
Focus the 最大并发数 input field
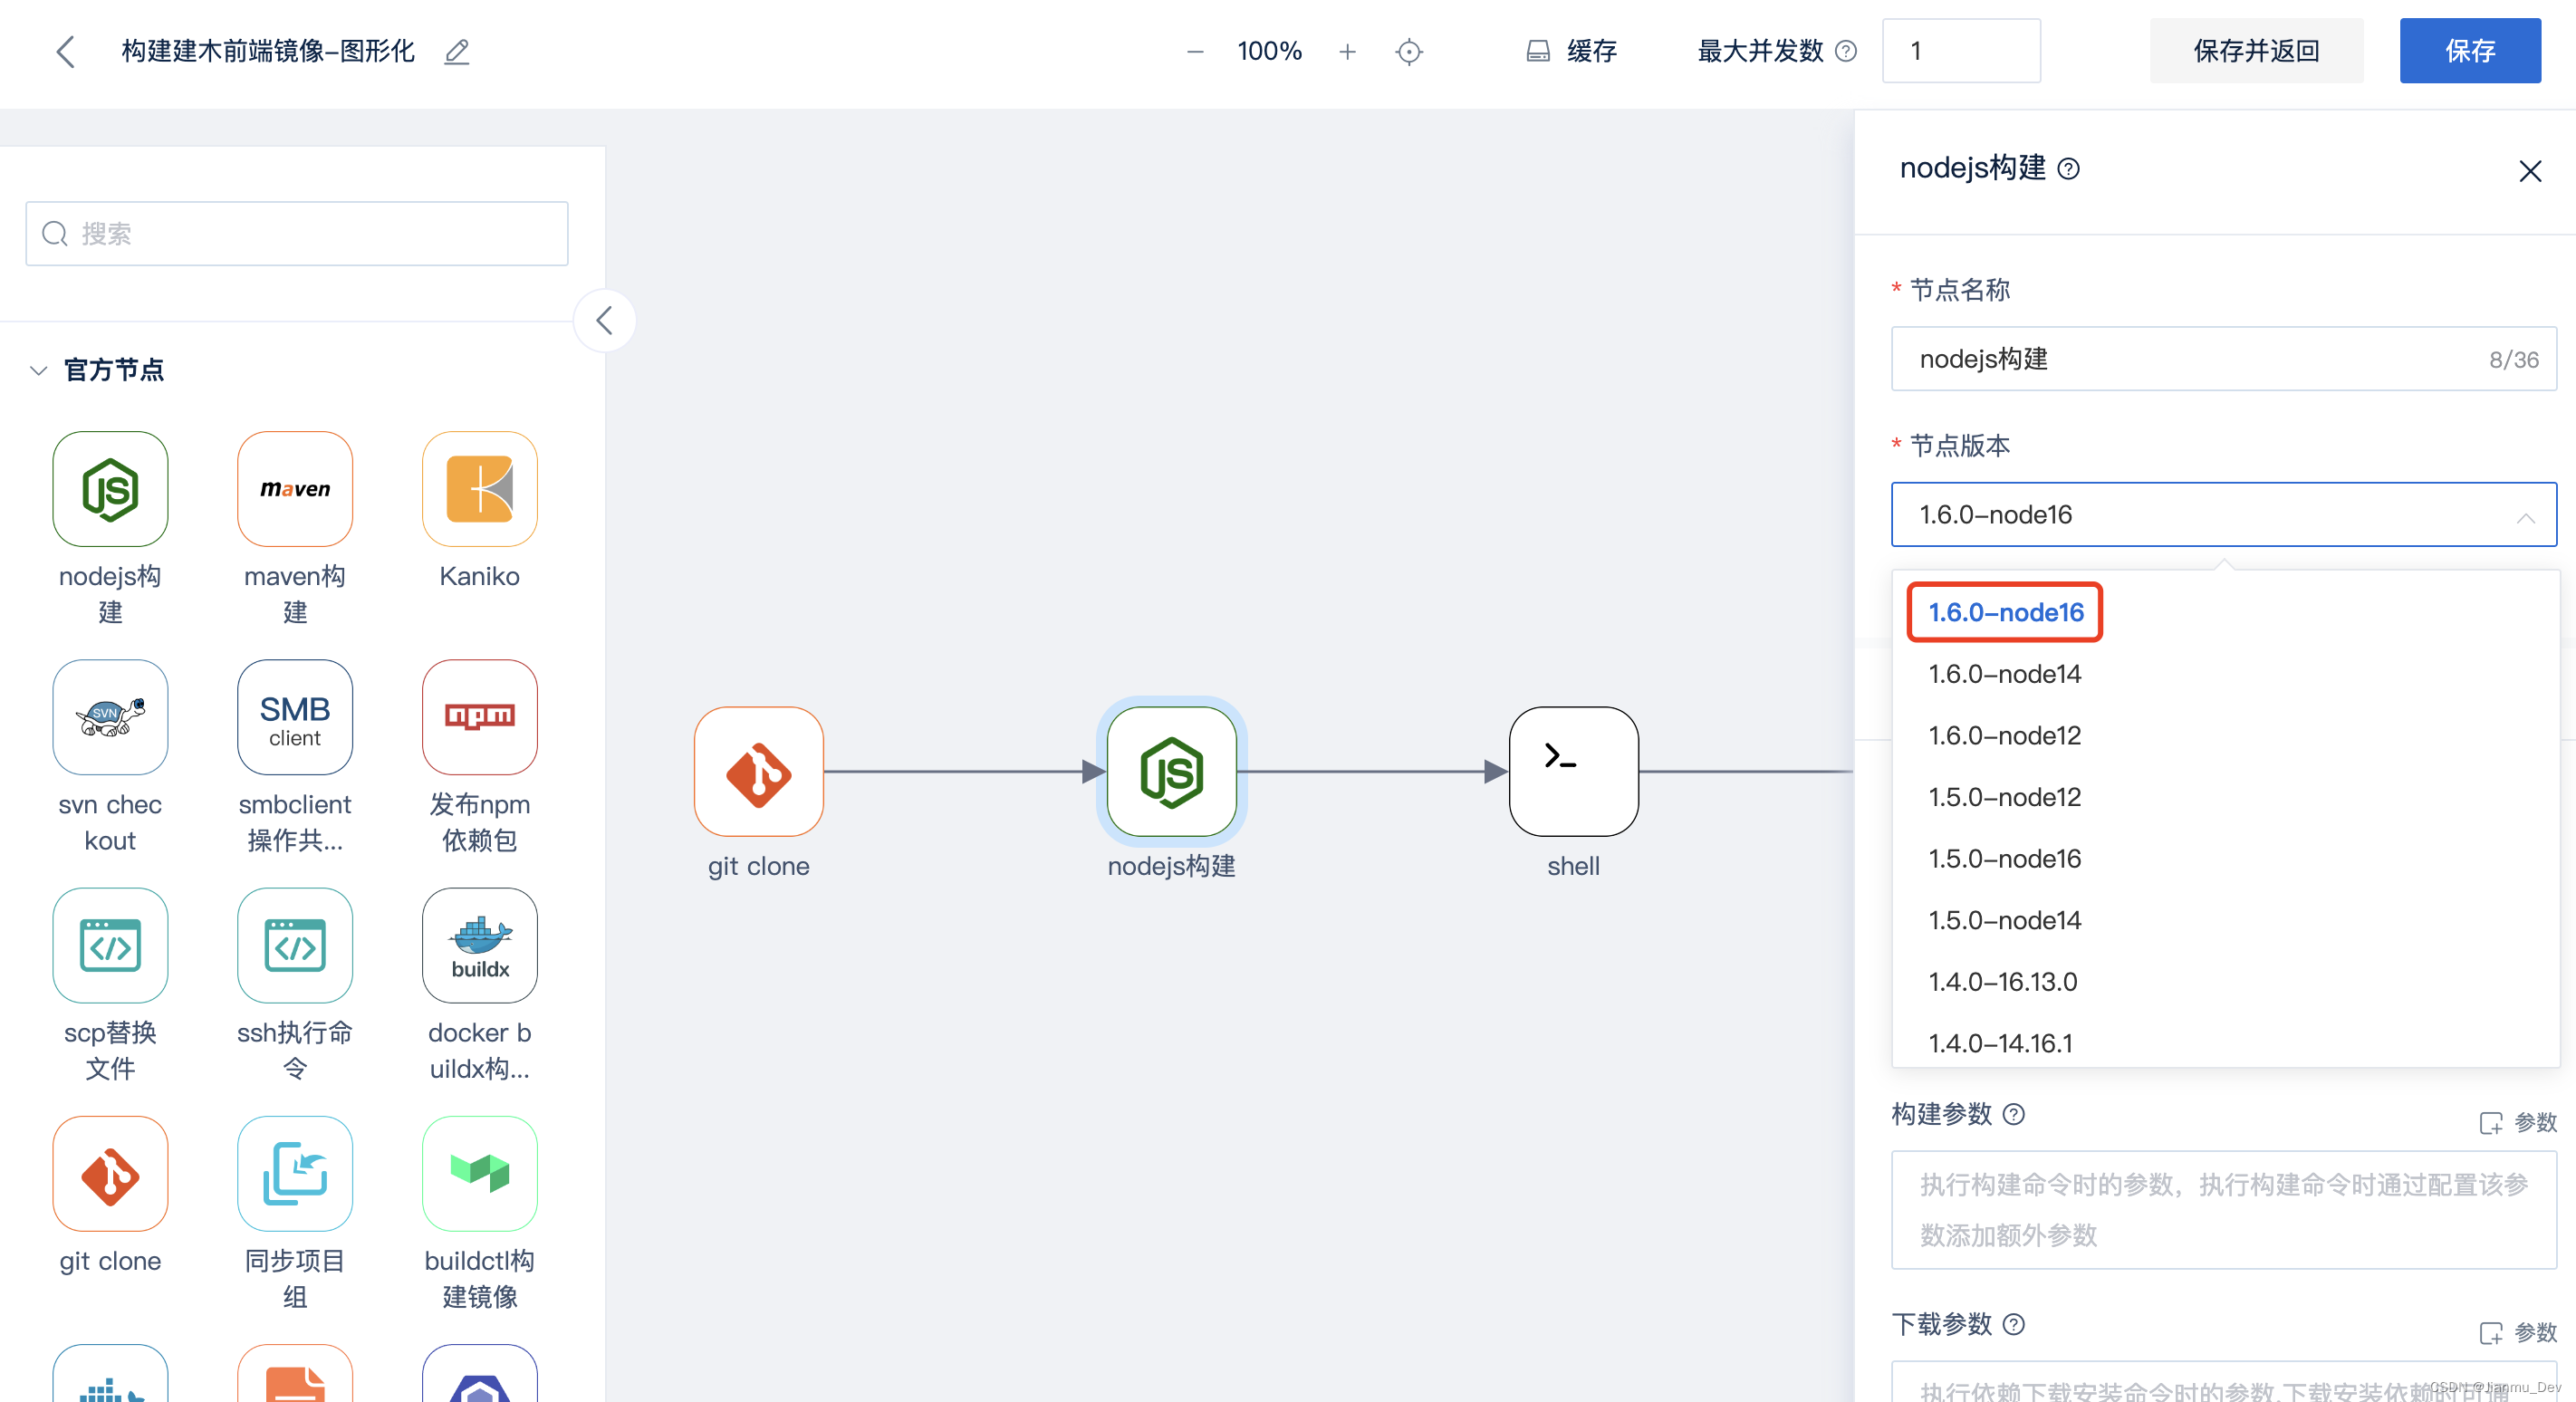pyautogui.click(x=1960, y=51)
